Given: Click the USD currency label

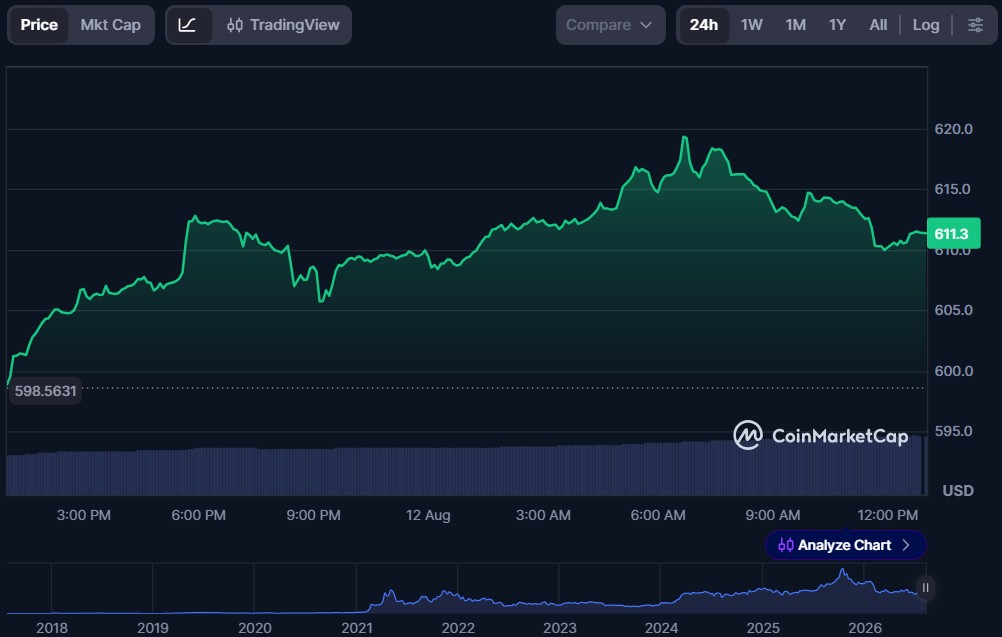Looking at the screenshot, I should [958, 491].
